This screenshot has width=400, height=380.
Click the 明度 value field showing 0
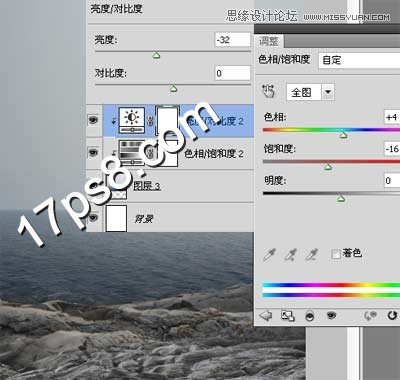tap(392, 181)
